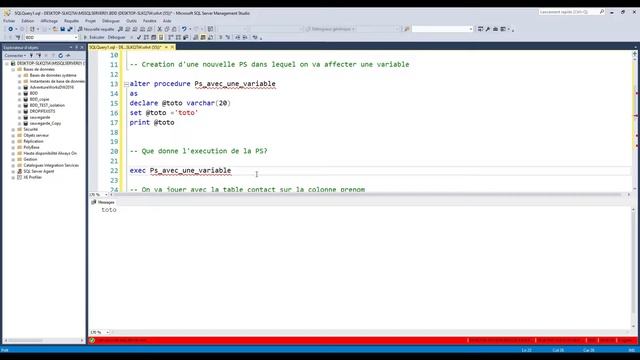Click the Exécuter button
The height and width of the screenshot is (360, 640).
[94, 37]
